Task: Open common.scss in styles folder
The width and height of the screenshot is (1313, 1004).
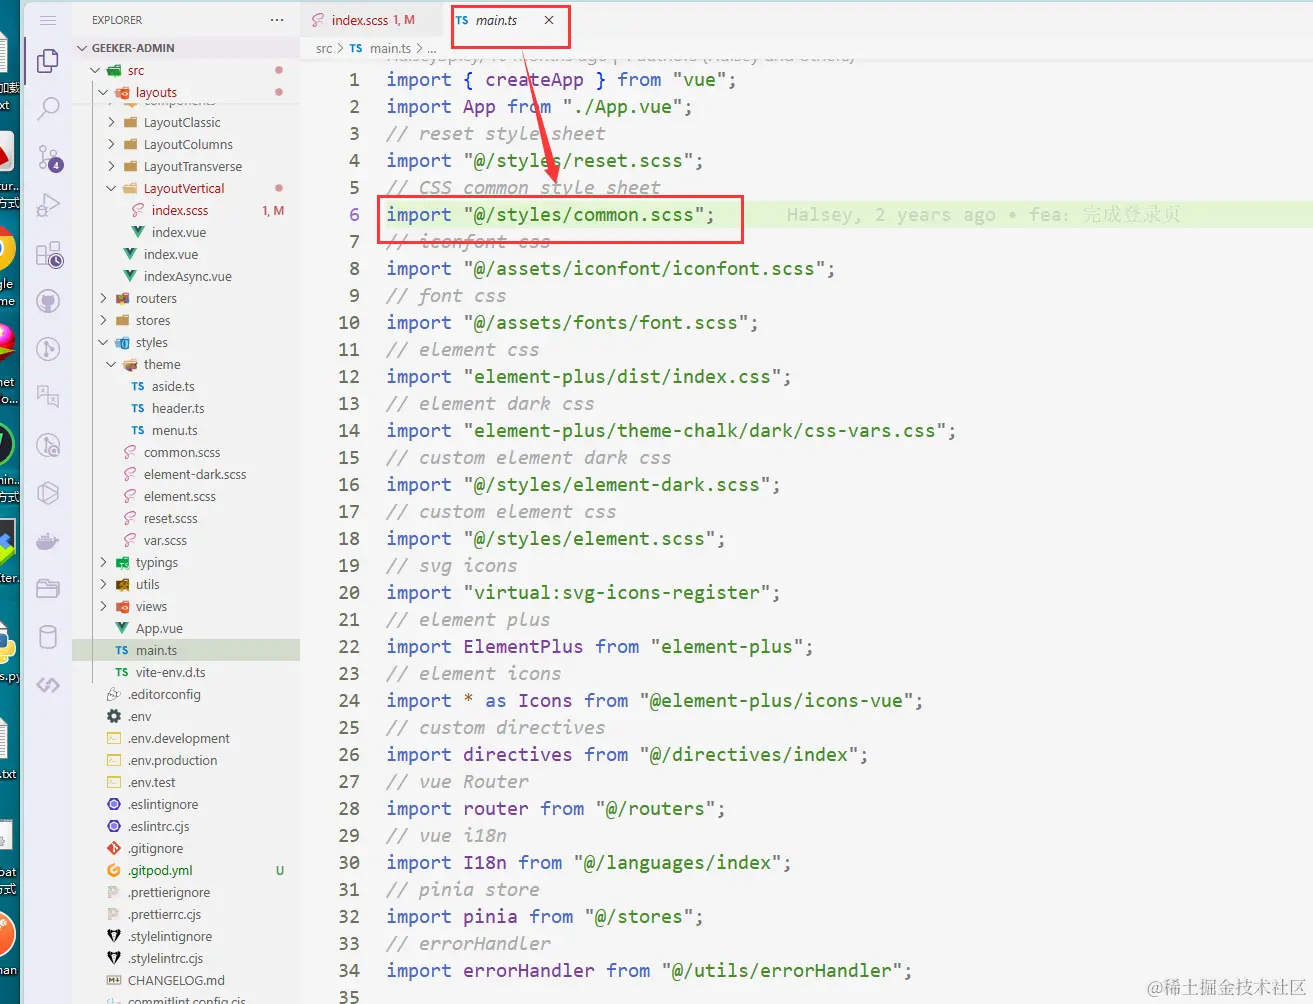Action: pos(182,452)
